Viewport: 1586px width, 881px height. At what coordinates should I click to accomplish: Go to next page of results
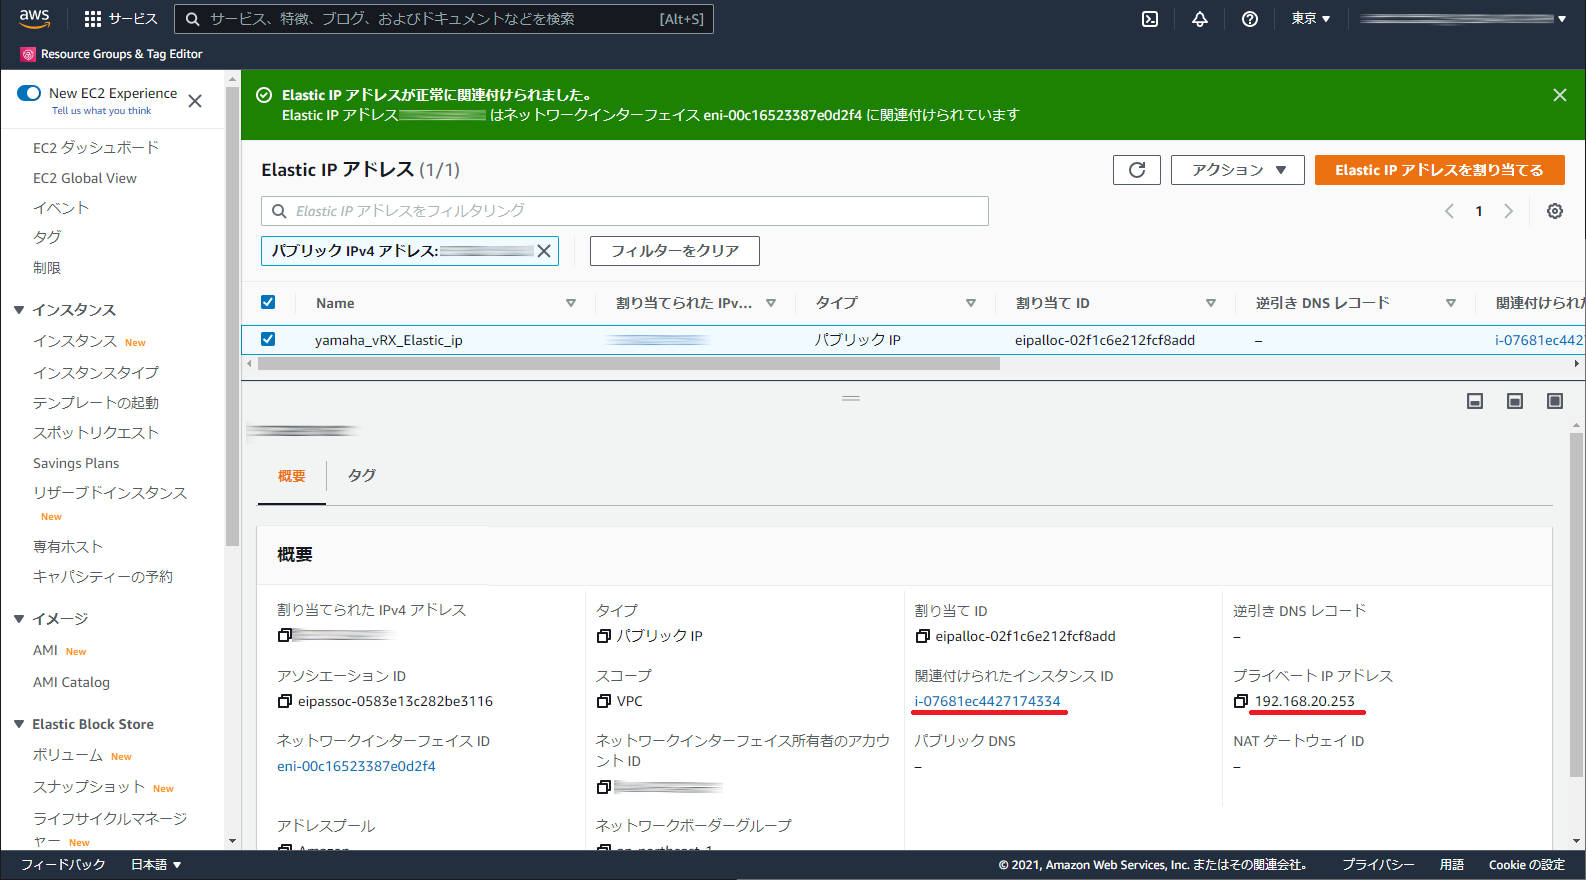click(1509, 211)
